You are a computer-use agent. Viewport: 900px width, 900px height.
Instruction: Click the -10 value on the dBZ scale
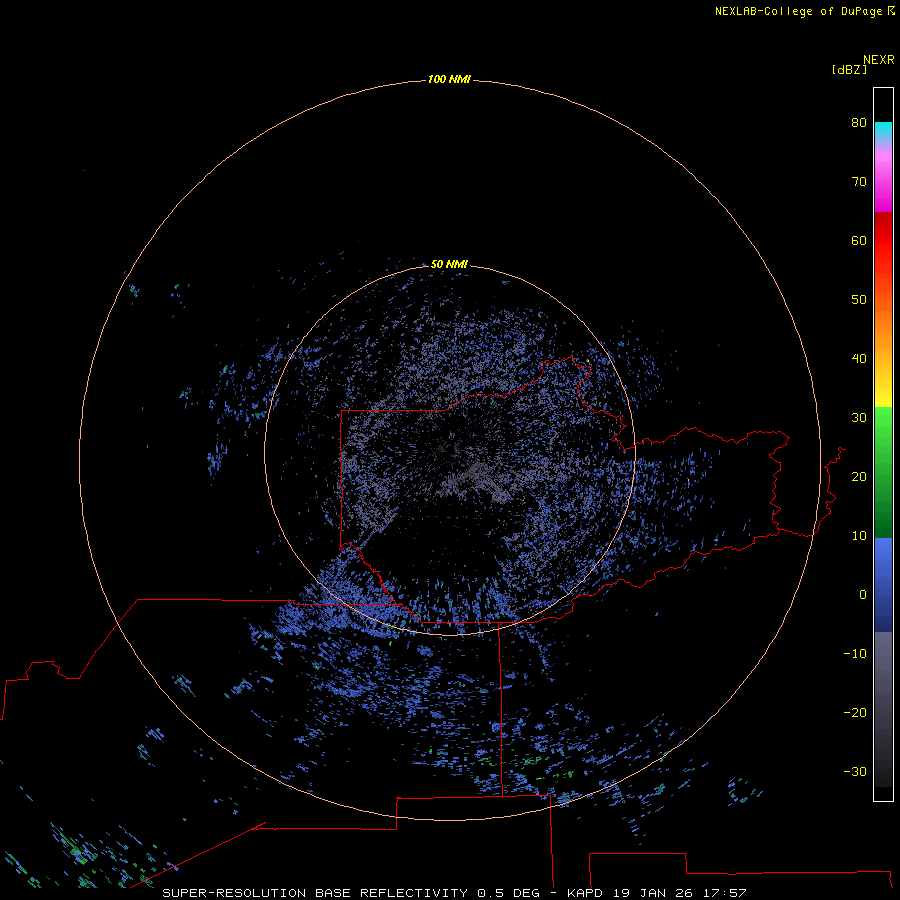tap(855, 654)
